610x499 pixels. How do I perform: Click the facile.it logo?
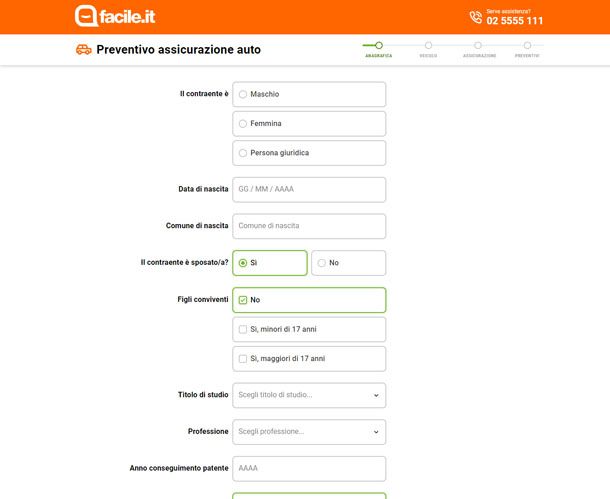click(x=115, y=16)
